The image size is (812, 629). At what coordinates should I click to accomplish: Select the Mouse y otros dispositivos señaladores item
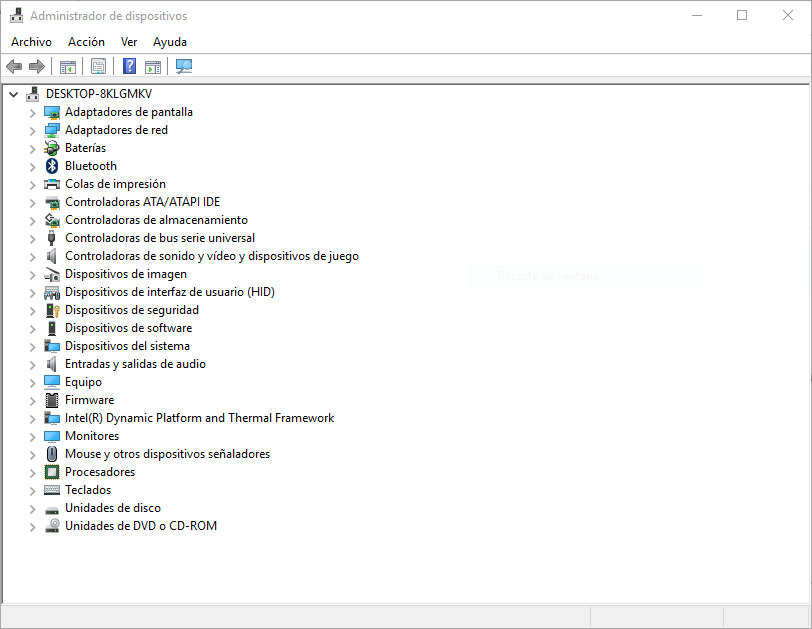coord(167,454)
